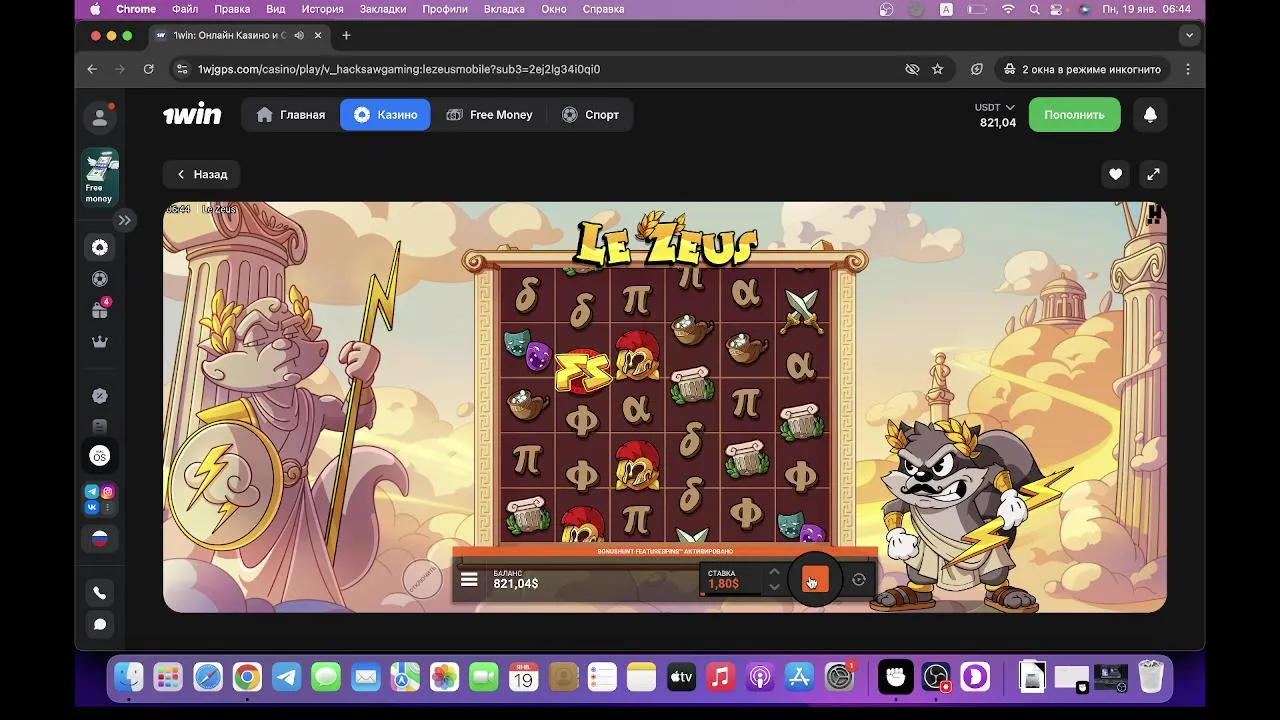This screenshot has width=1280, height=720.
Task: Change language via Russian flag icon
Action: point(100,538)
